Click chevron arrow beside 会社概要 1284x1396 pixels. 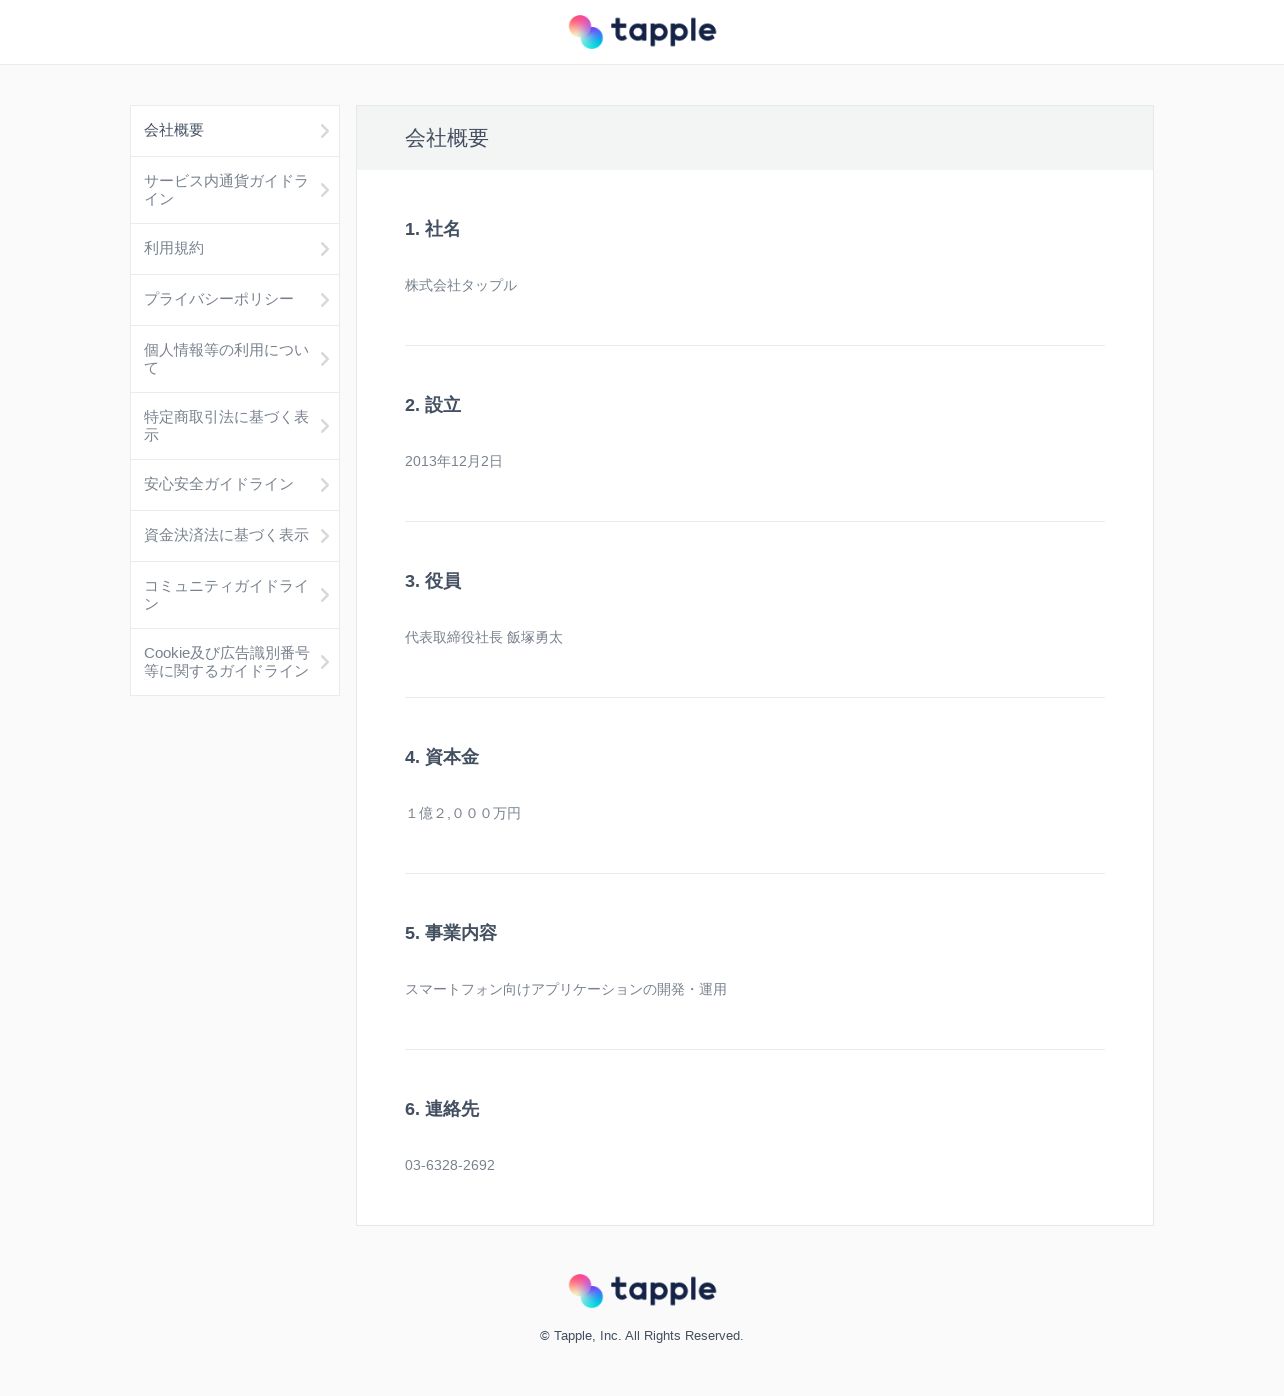[x=324, y=131]
